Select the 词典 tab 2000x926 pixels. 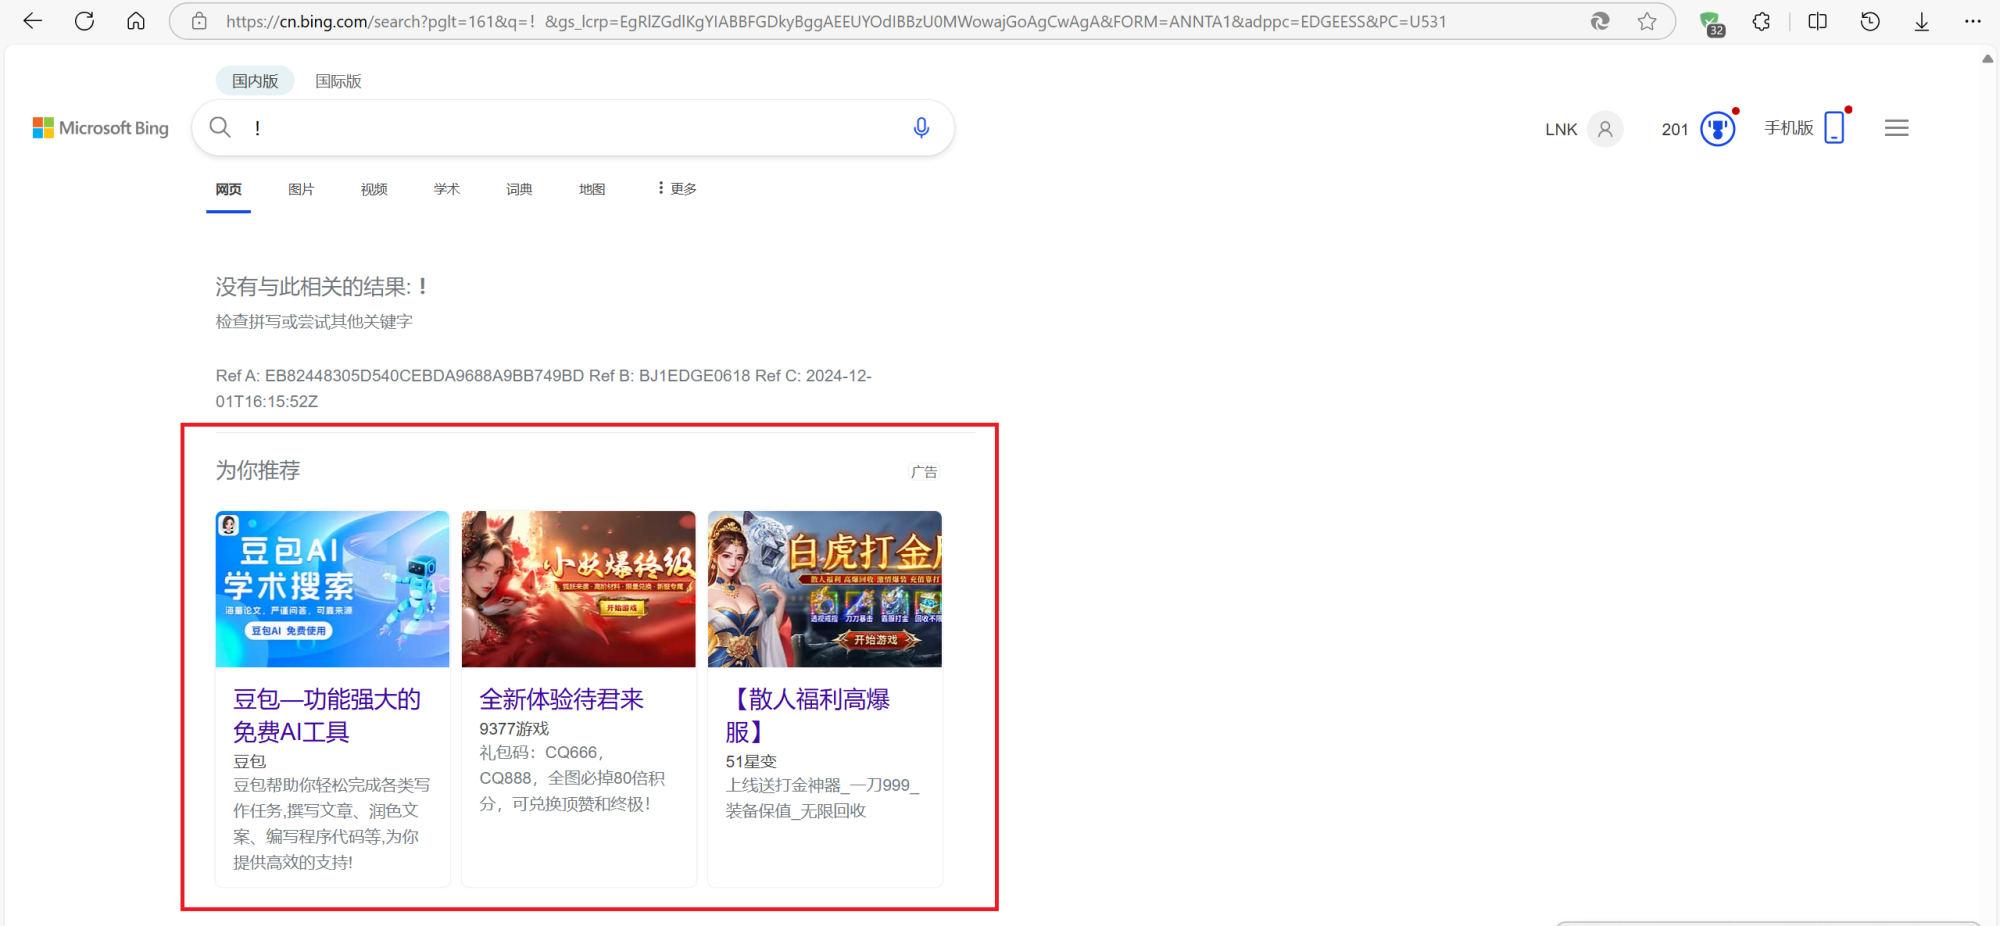[519, 189]
